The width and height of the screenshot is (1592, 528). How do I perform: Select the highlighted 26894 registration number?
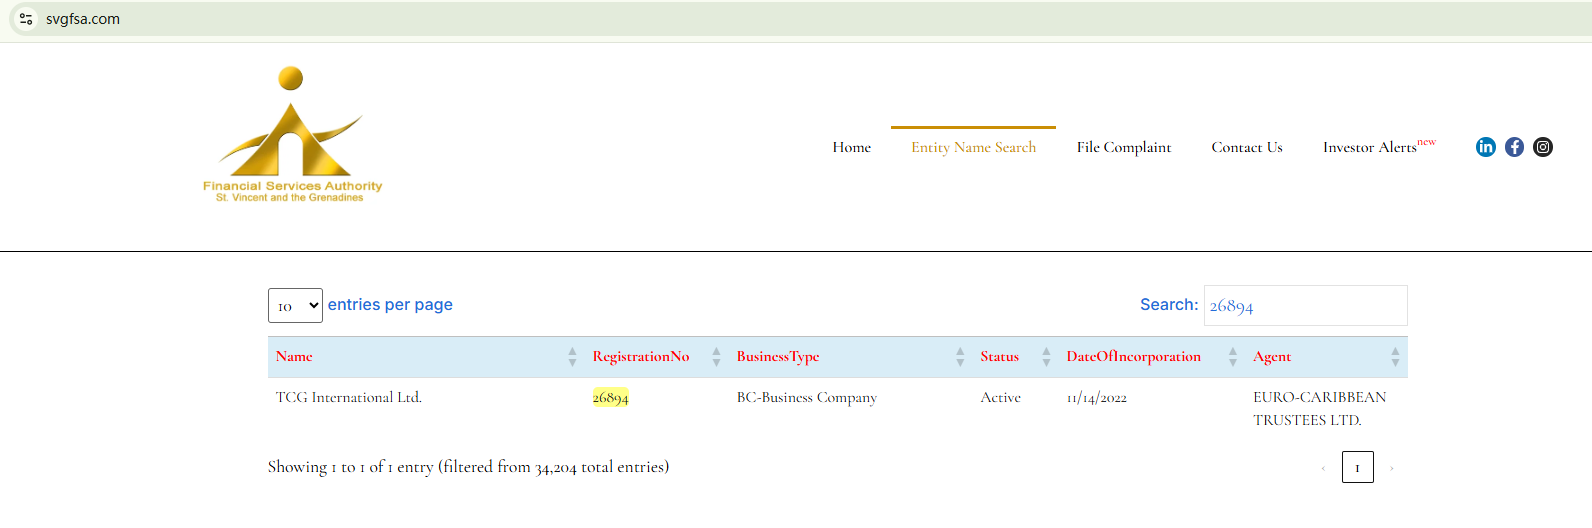tap(610, 398)
